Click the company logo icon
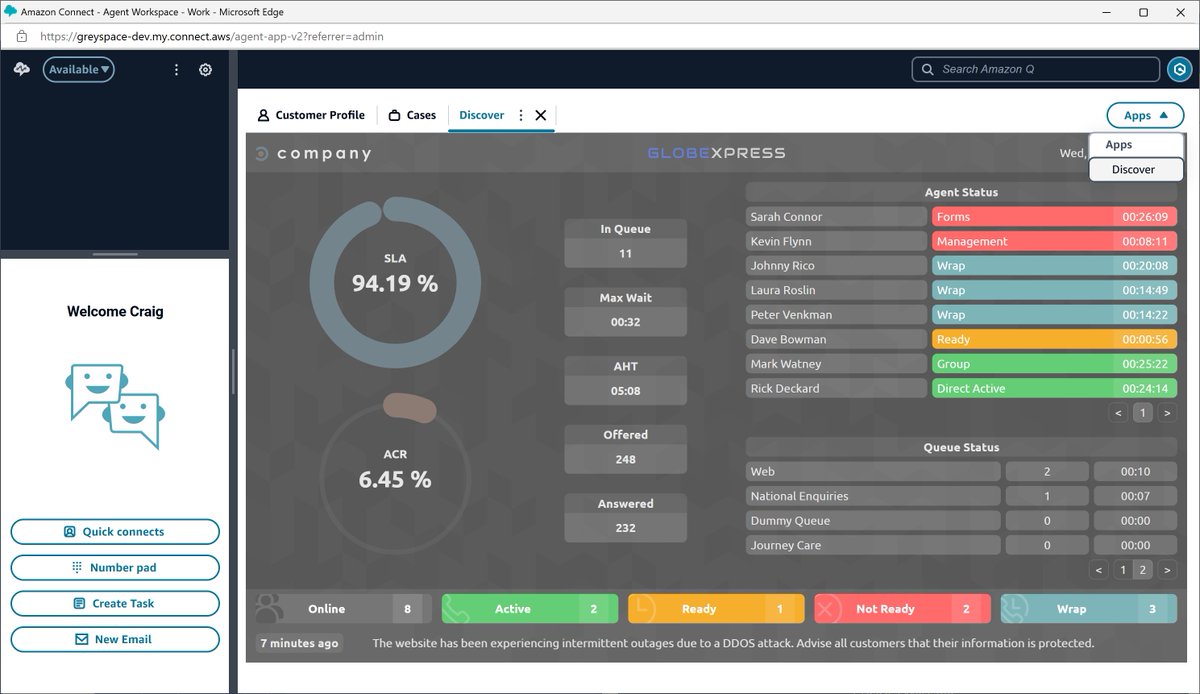Screen dimensions: 1200x694 262,154
